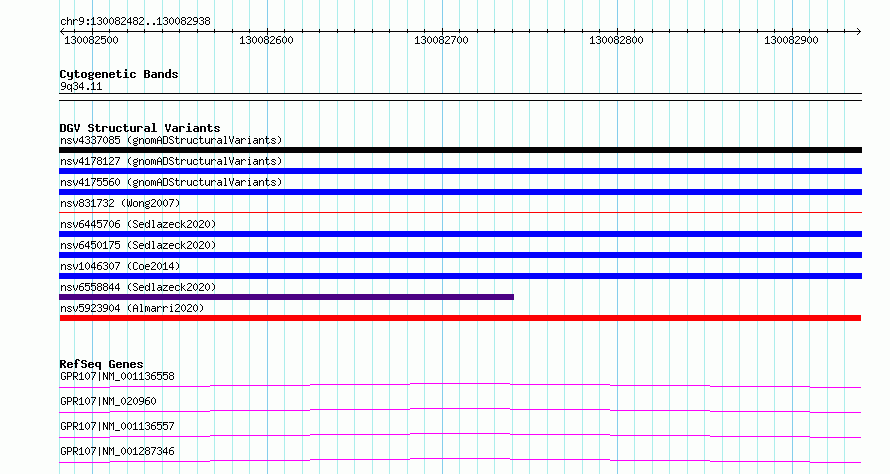Image resolution: width=890 pixels, height=474 pixels.
Task: Click the magenta line of NM_001136558
Action: click(x=460, y=385)
